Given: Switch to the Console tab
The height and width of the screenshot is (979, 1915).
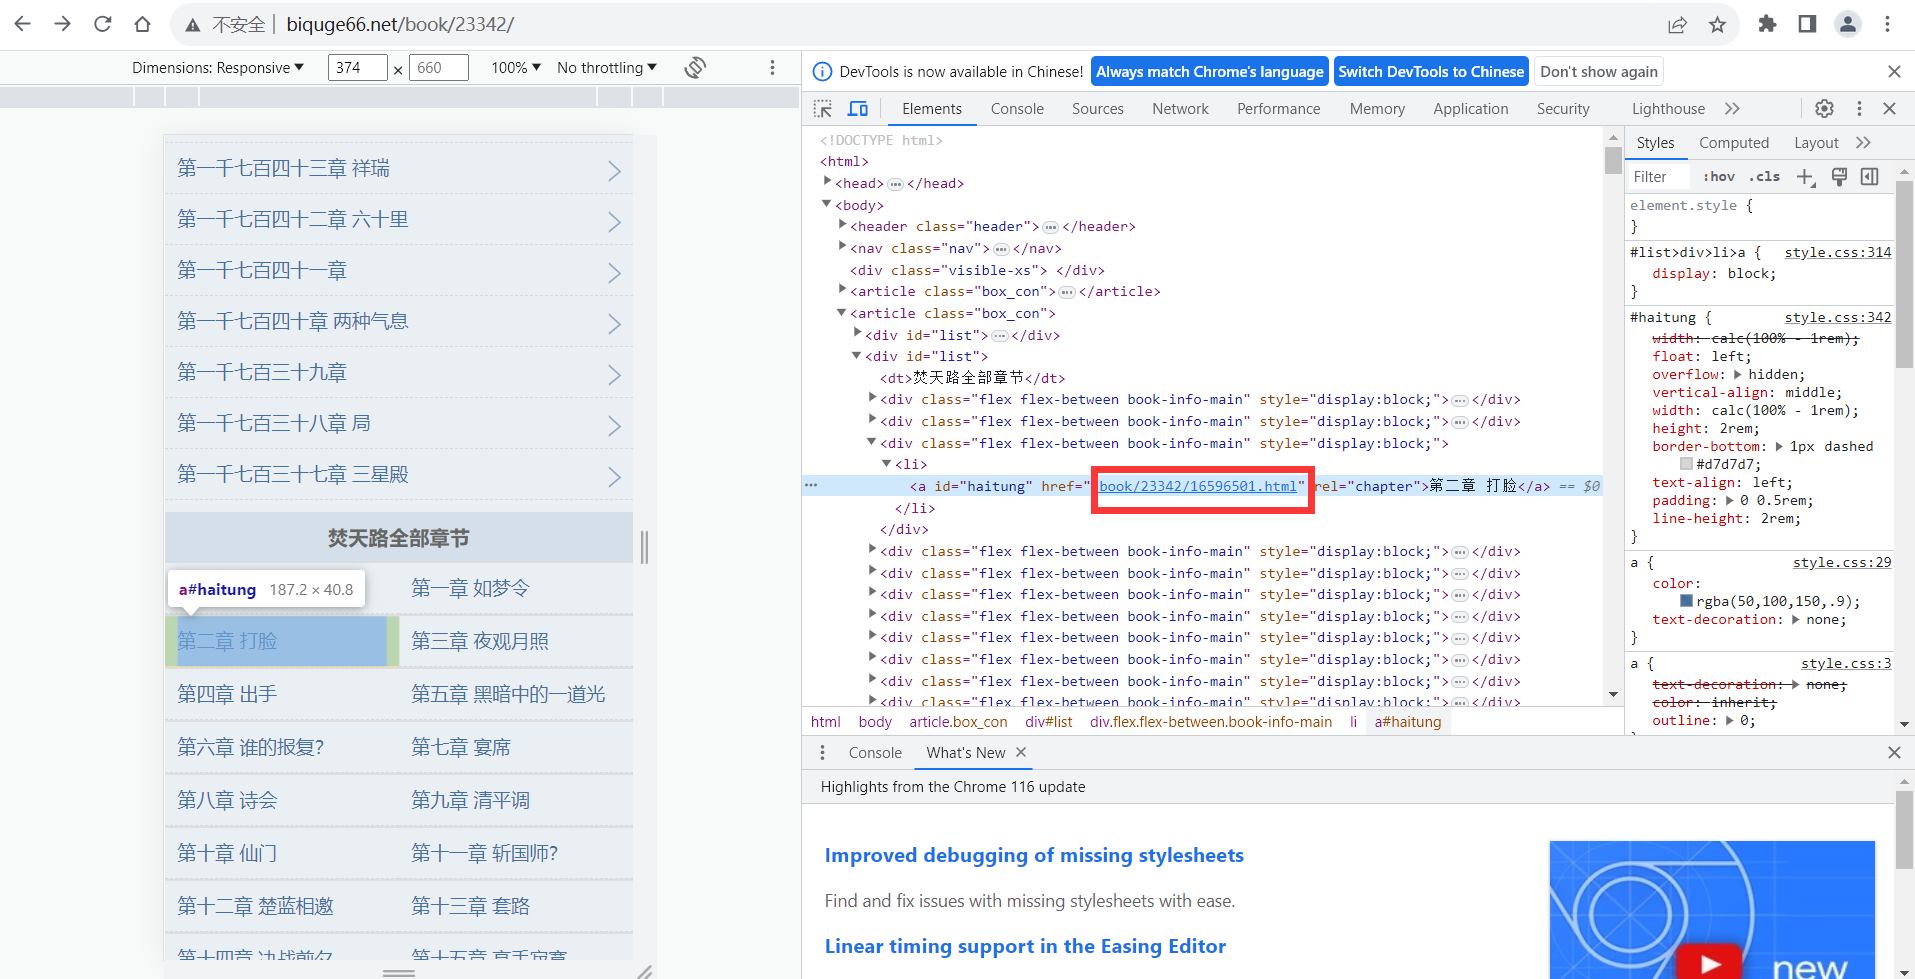Looking at the screenshot, I should [x=1017, y=109].
